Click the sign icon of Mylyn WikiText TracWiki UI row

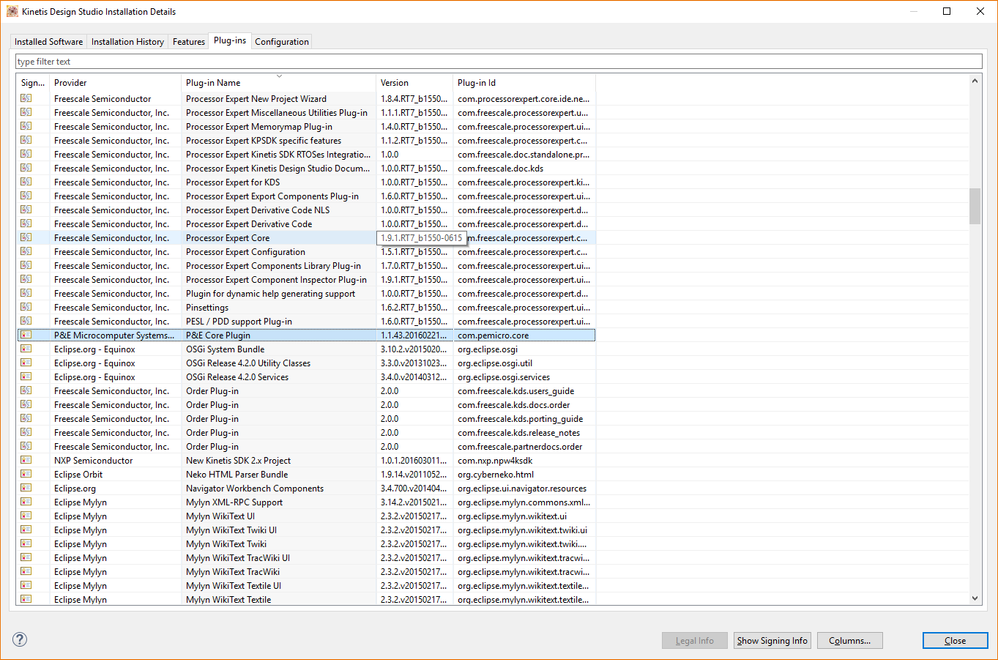26,558
